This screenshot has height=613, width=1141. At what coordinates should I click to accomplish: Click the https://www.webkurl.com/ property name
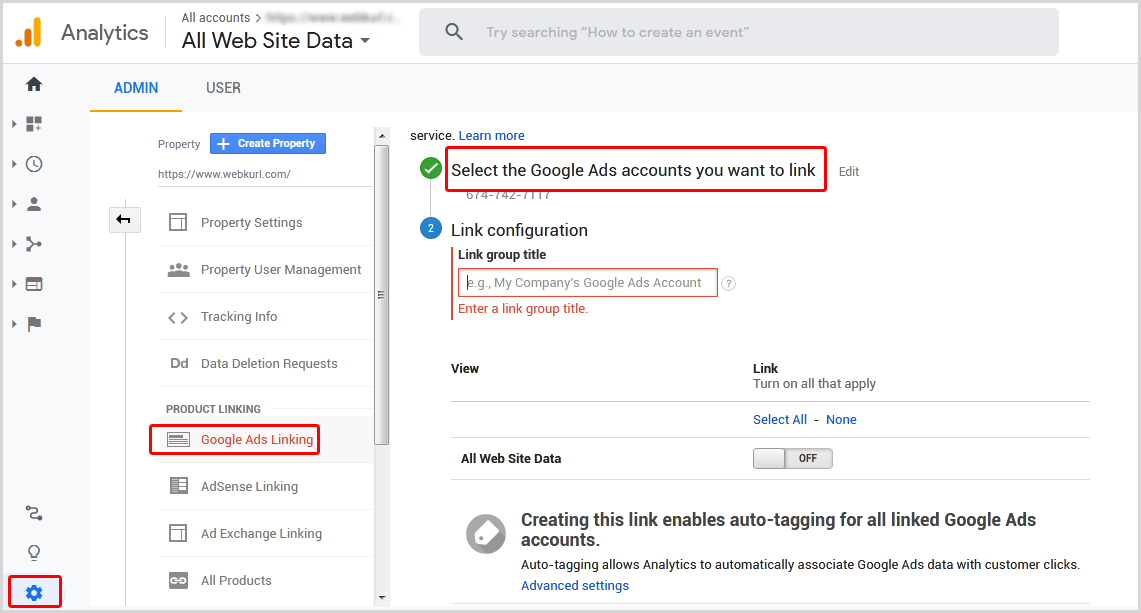(224, 174)
